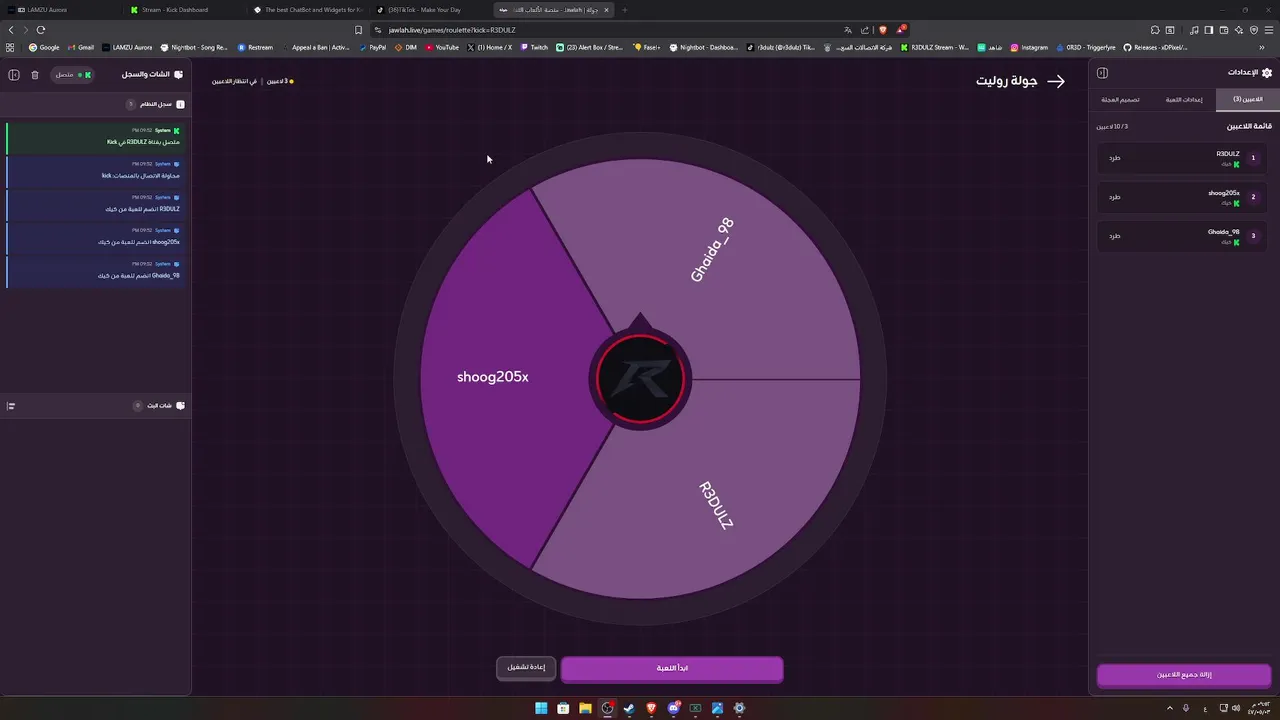Open the Brave wallet icon
1280x720 pixels.
[x=1224, y=30]
